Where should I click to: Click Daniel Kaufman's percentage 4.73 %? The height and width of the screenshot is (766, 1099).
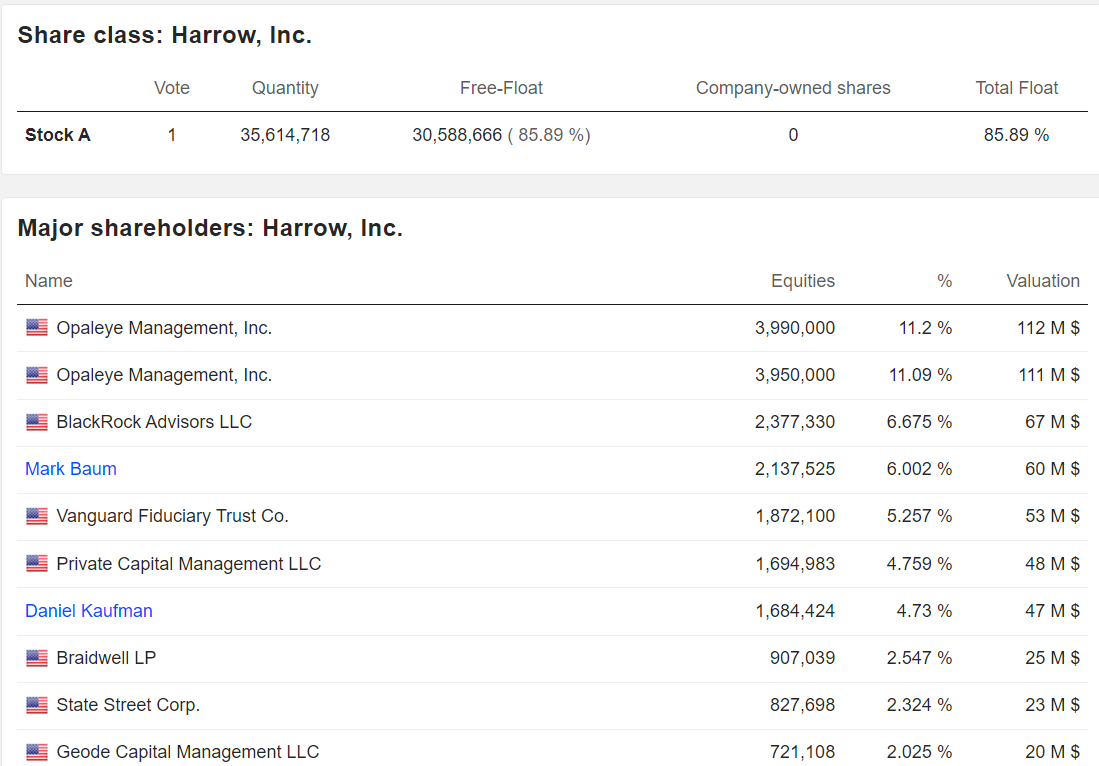[x=924, y=610]
